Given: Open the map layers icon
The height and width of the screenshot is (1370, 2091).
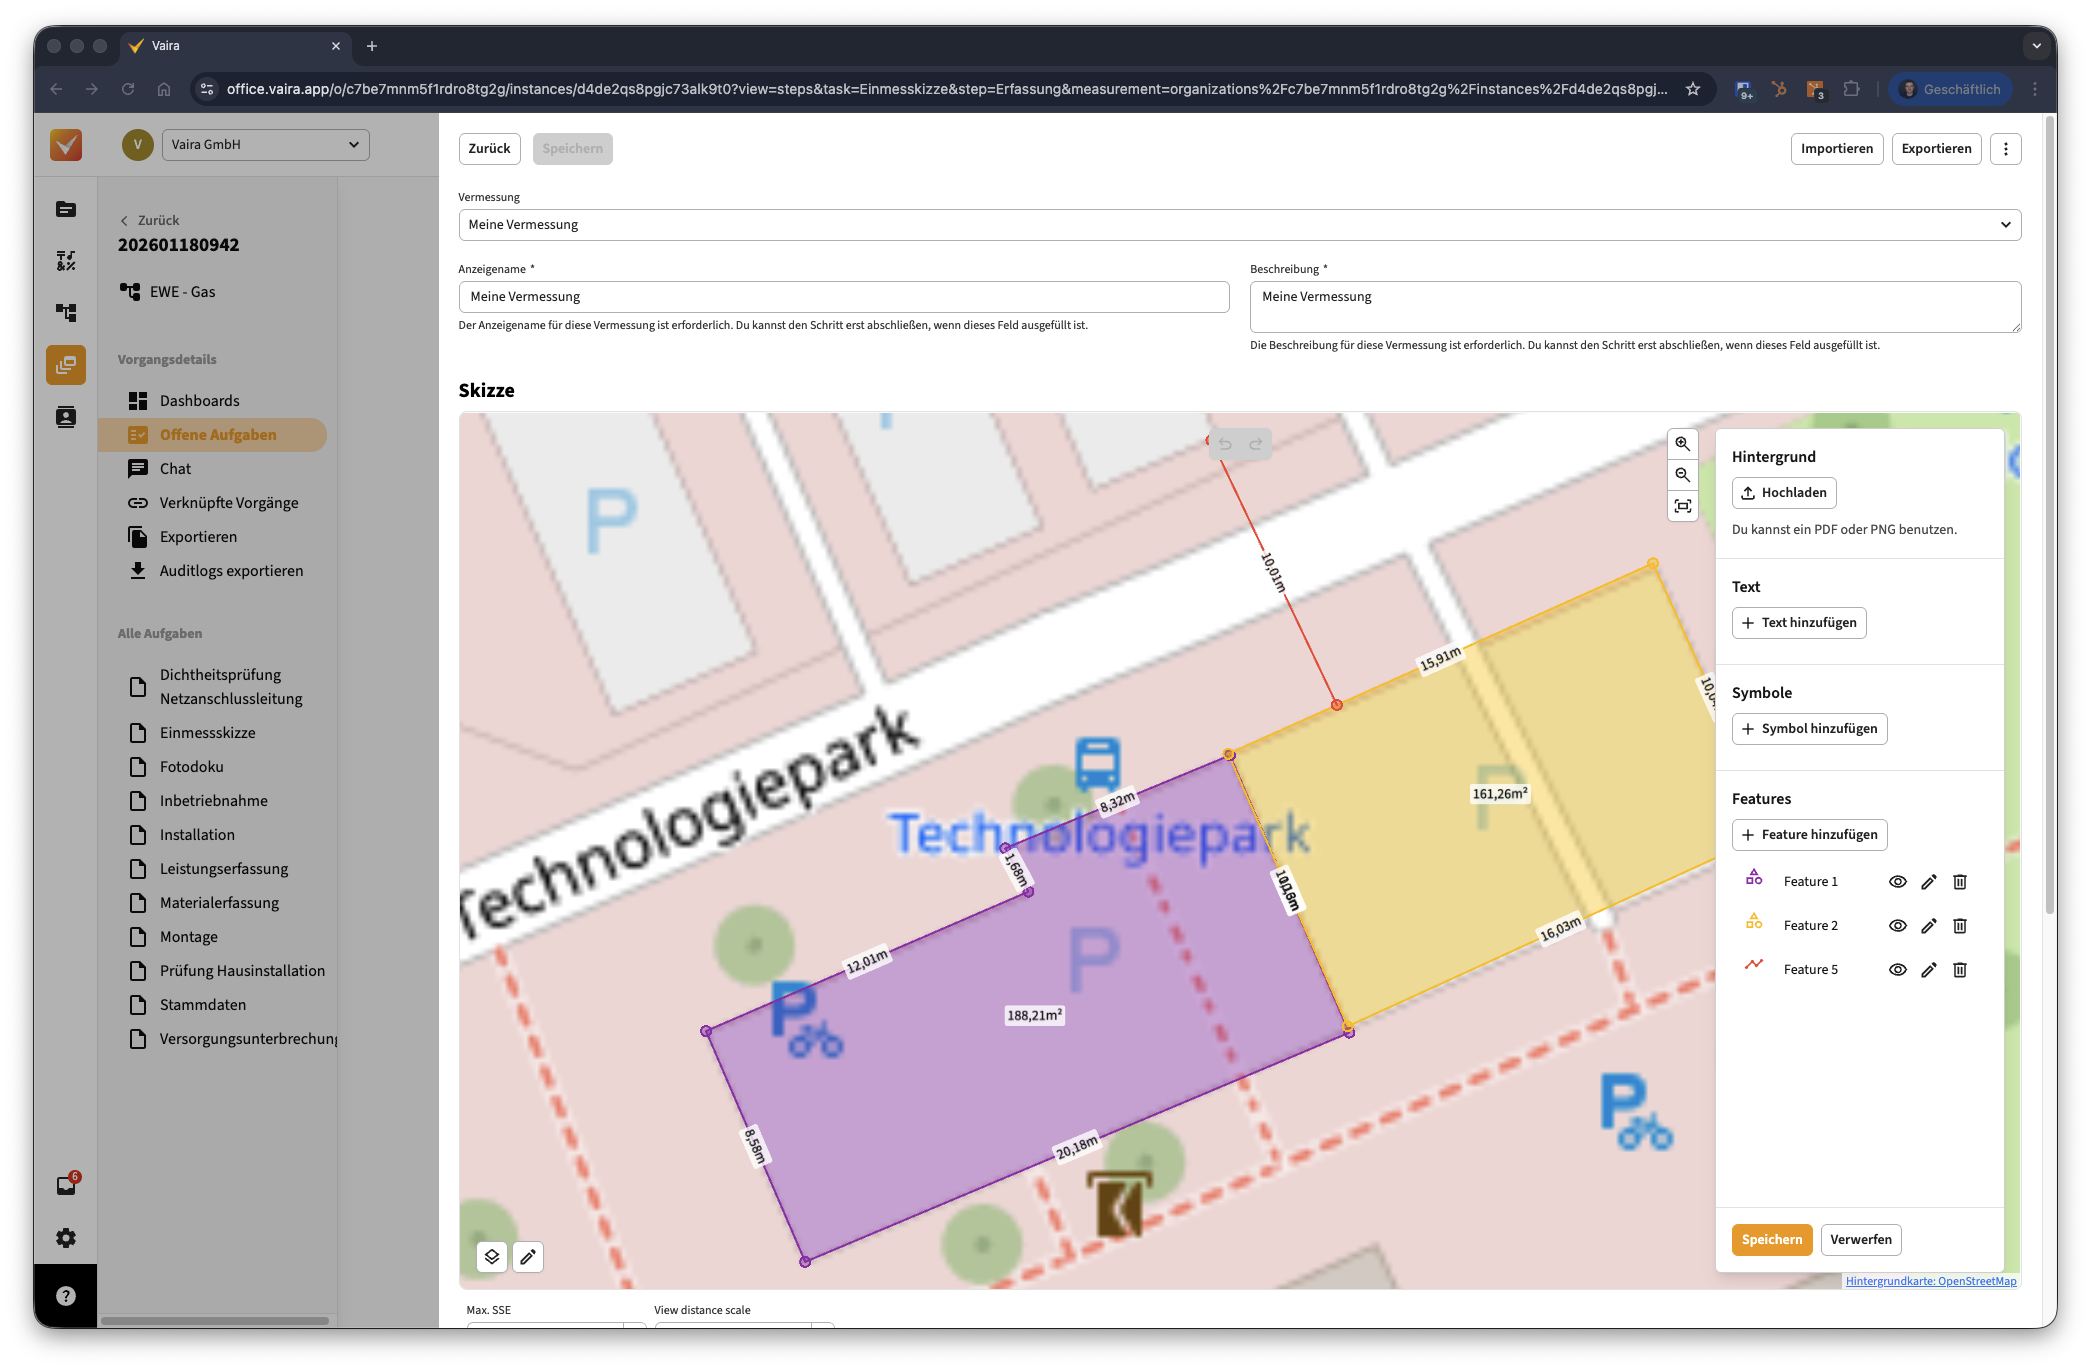Looking at the screenshot, I should (x=491, y=1257).
